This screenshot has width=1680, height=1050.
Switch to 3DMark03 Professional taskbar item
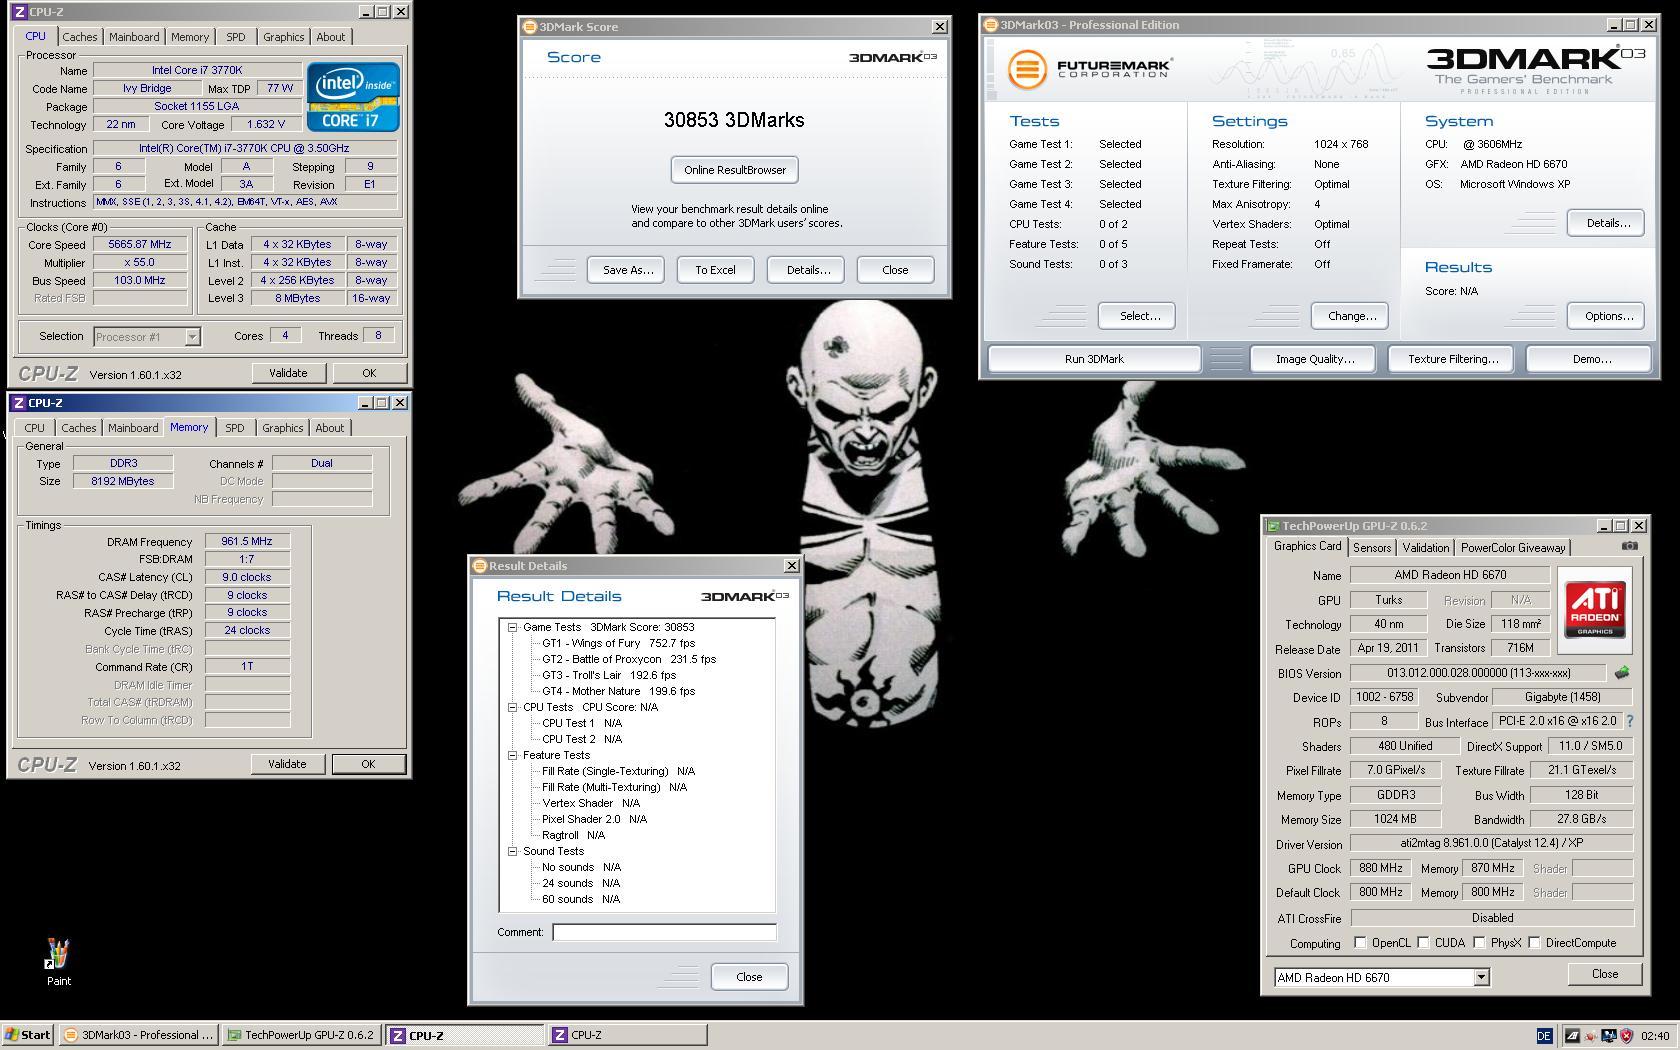139,1035
